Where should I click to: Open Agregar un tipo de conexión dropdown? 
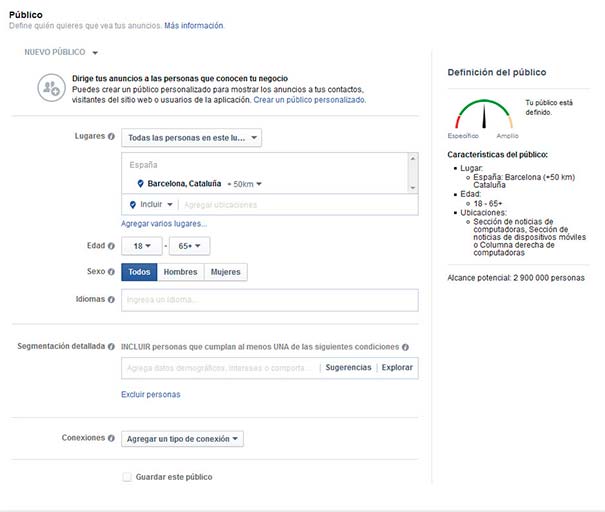183,439
